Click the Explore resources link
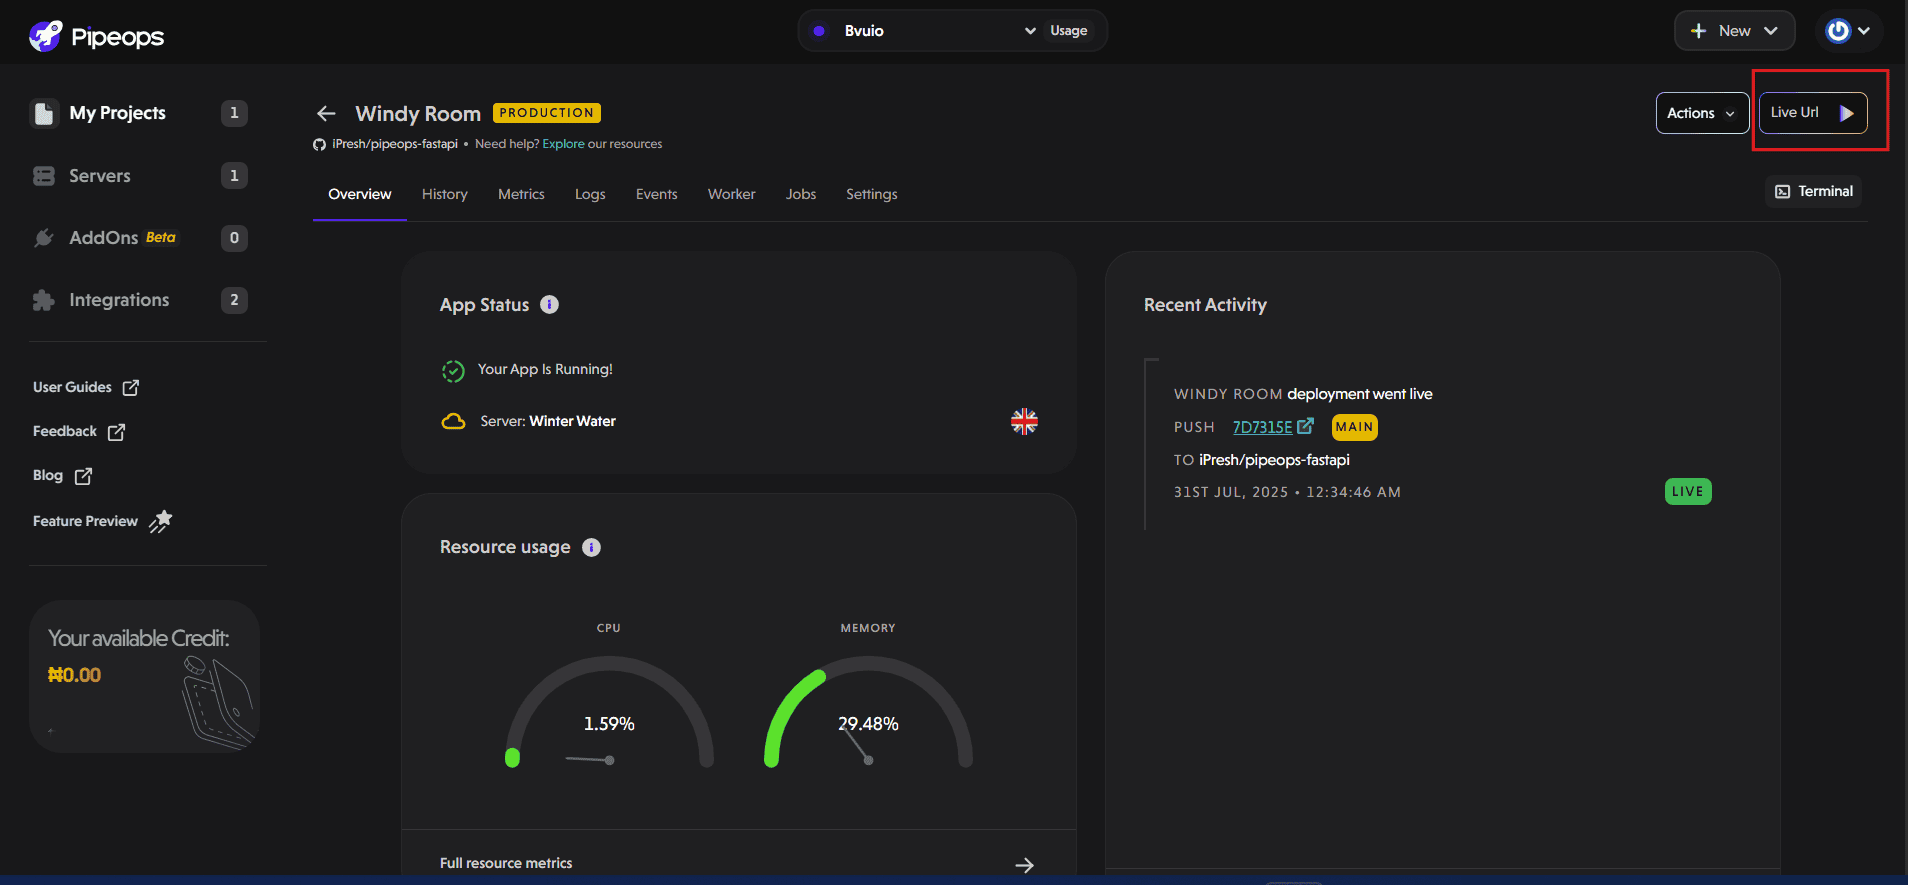This screenshot has width=1908, height=885. coord(563,144)
